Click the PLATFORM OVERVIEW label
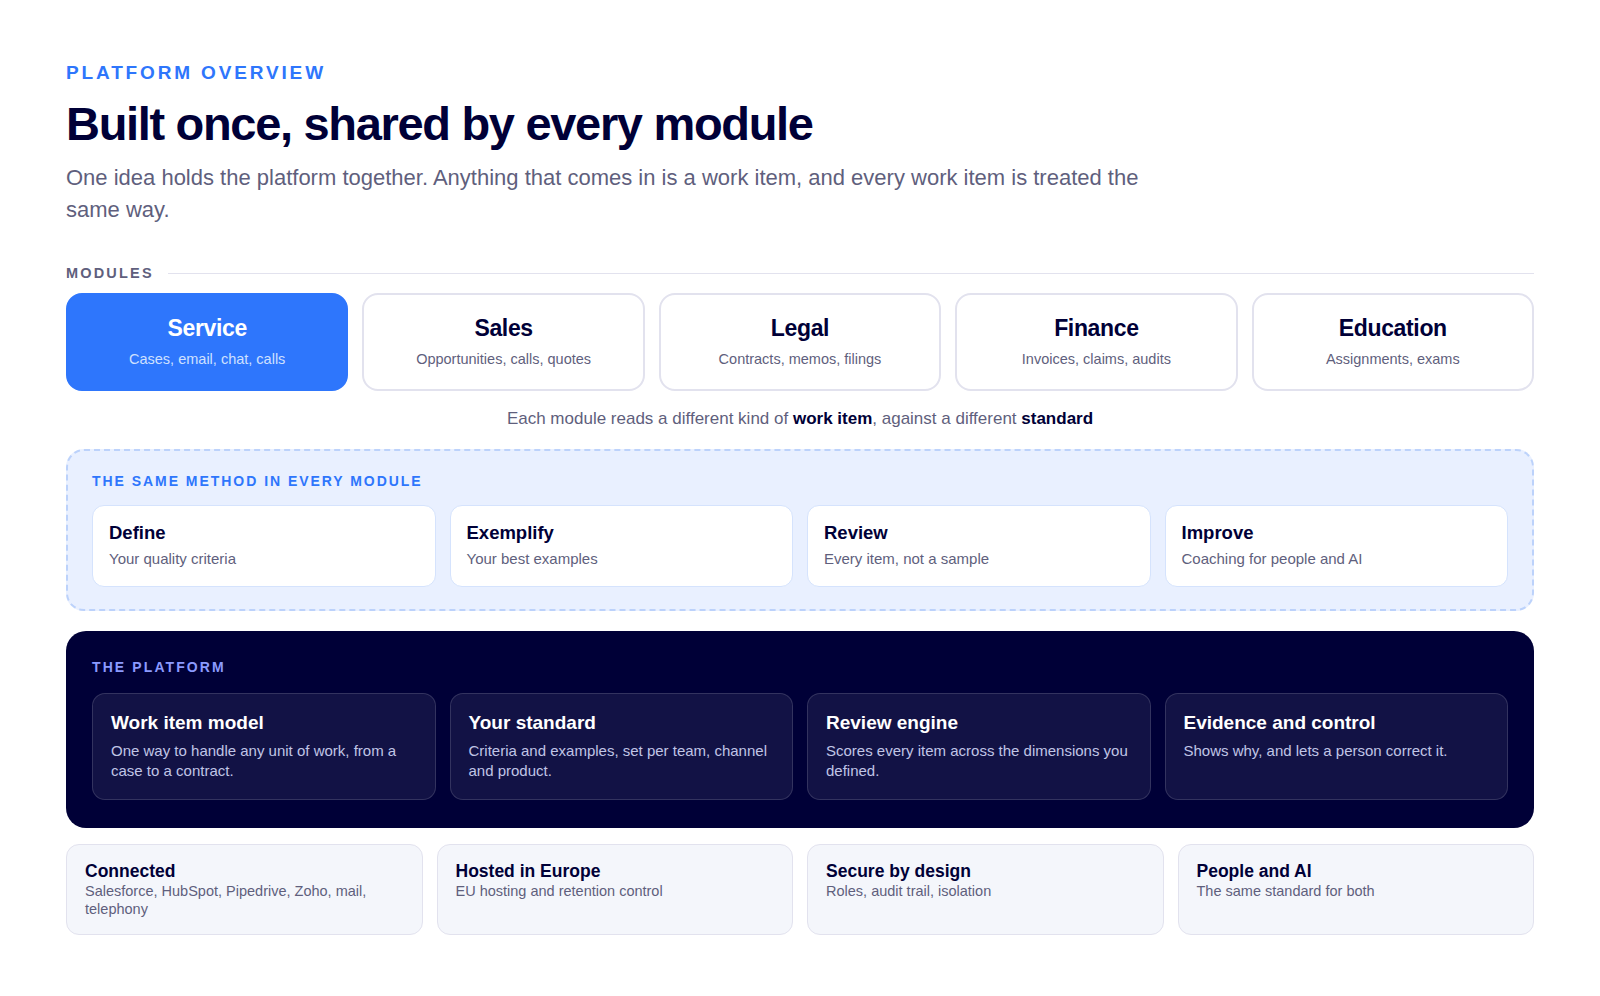 pyautogui.click(x=195, y=73)
